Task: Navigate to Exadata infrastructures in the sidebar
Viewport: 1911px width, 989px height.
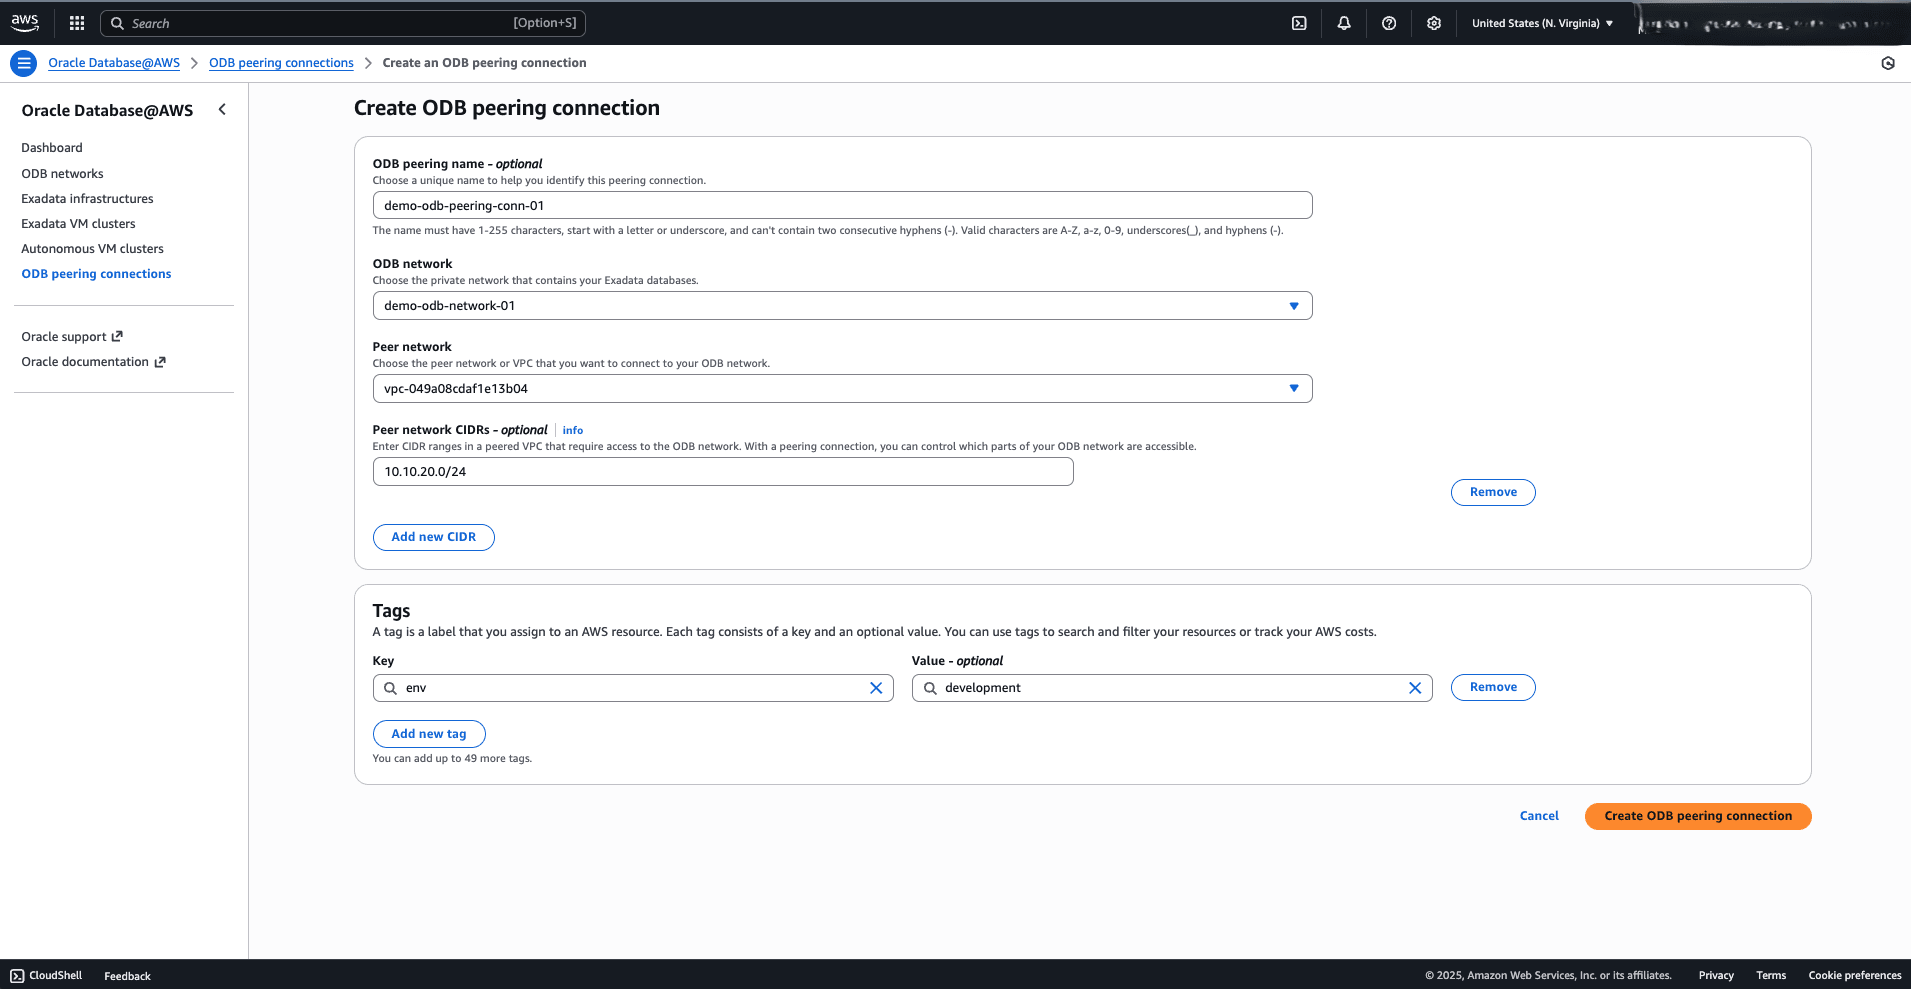Action: click(87, 198)
